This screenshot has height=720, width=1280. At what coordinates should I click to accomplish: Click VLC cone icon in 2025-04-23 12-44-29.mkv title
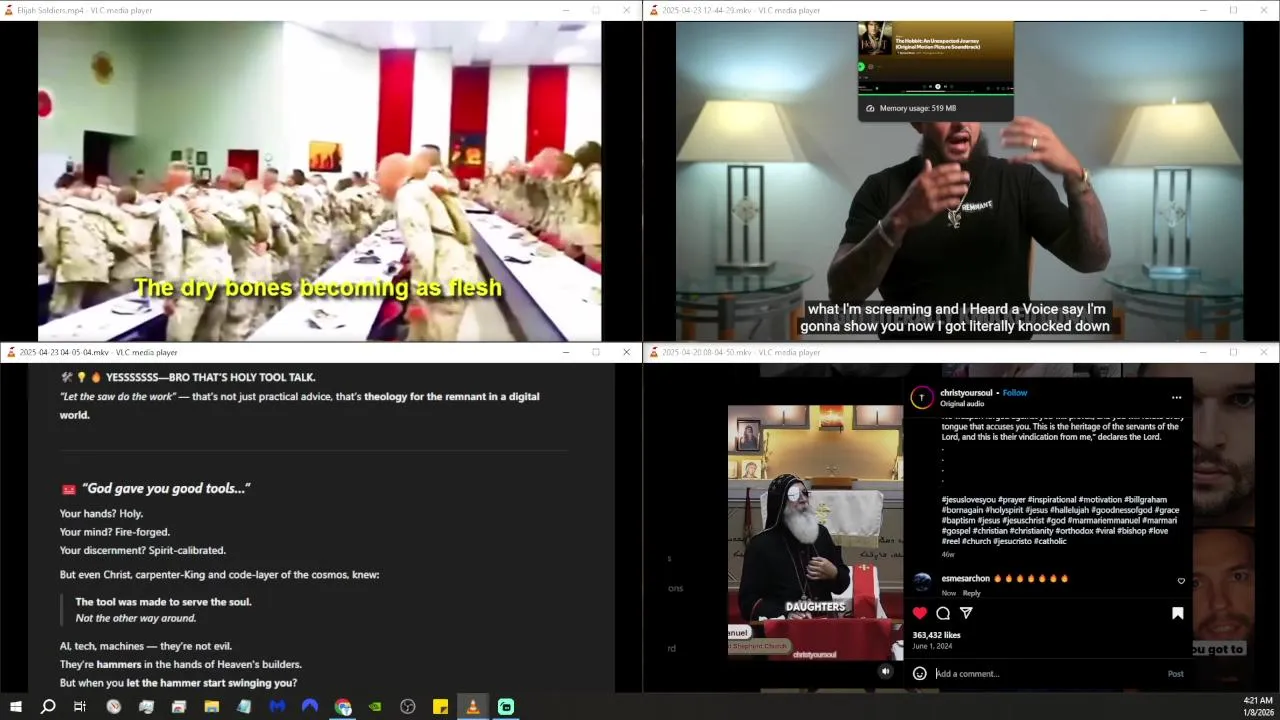tap(654, 10)
